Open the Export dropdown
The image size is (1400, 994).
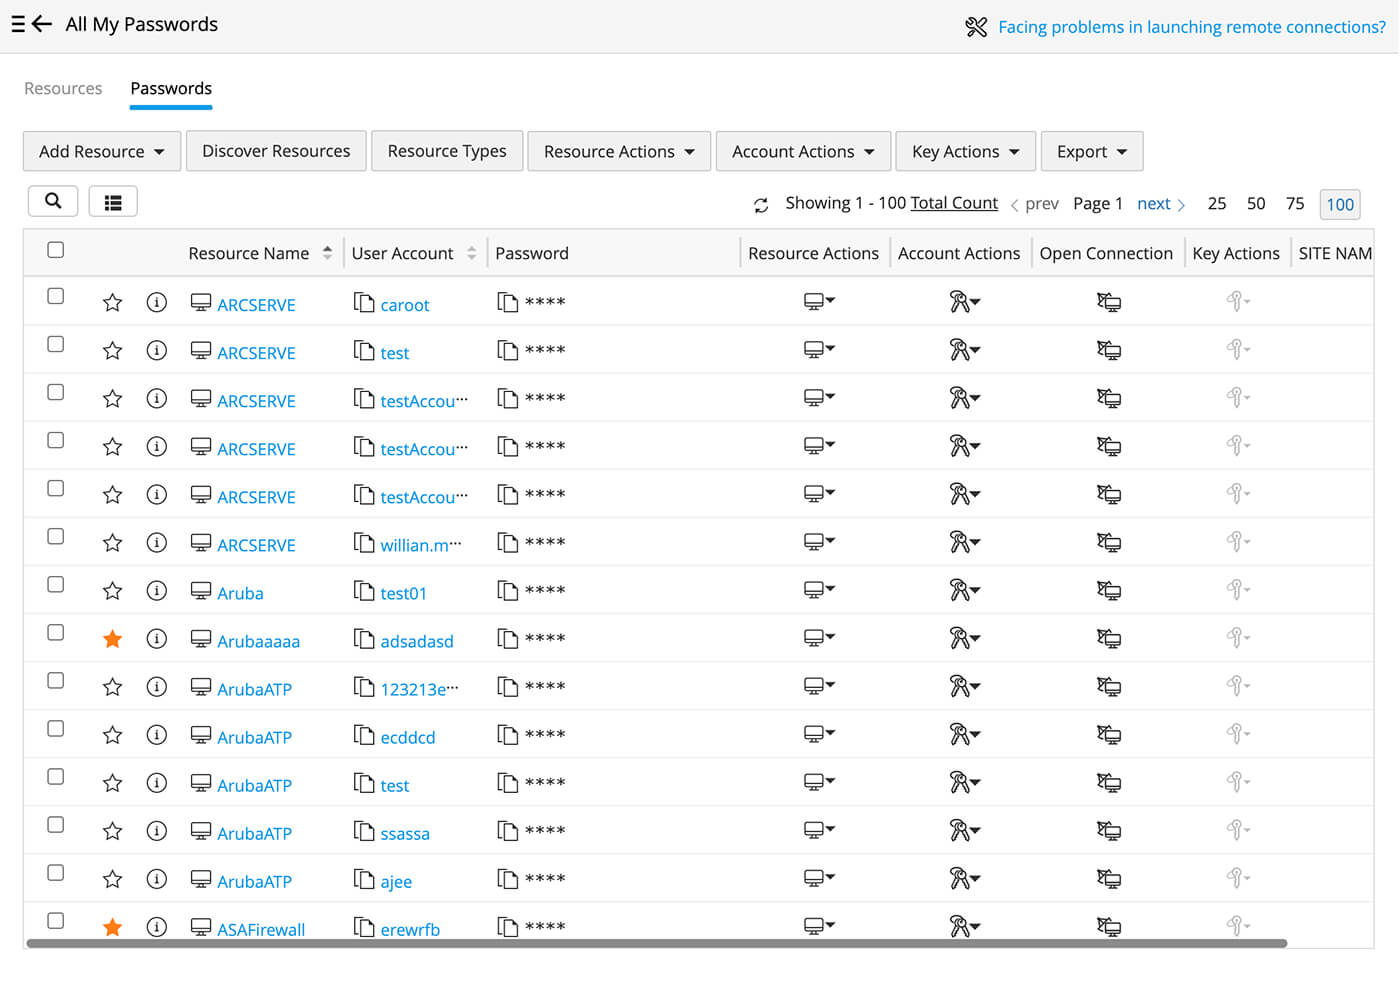click(x=1092, y=151)
